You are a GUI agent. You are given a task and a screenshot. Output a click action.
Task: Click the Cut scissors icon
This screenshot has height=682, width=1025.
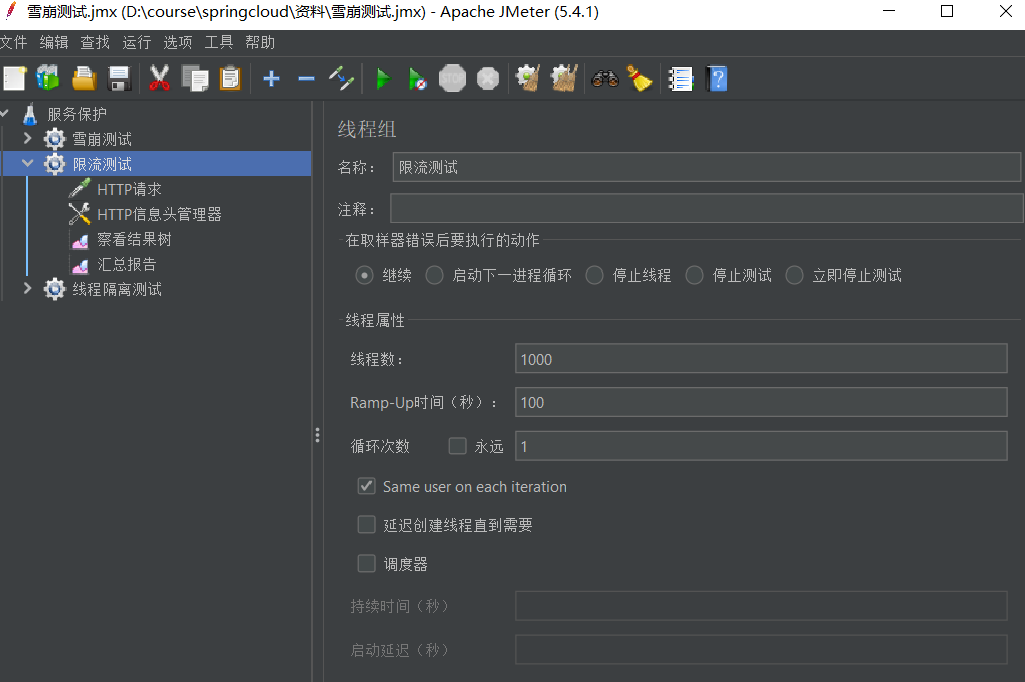coord(159,79)
